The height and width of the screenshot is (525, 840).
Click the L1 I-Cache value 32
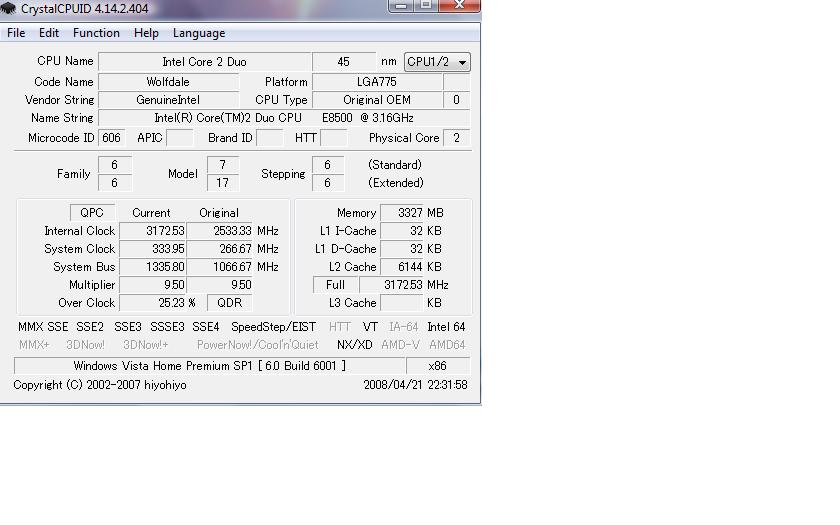coord(402,231)
